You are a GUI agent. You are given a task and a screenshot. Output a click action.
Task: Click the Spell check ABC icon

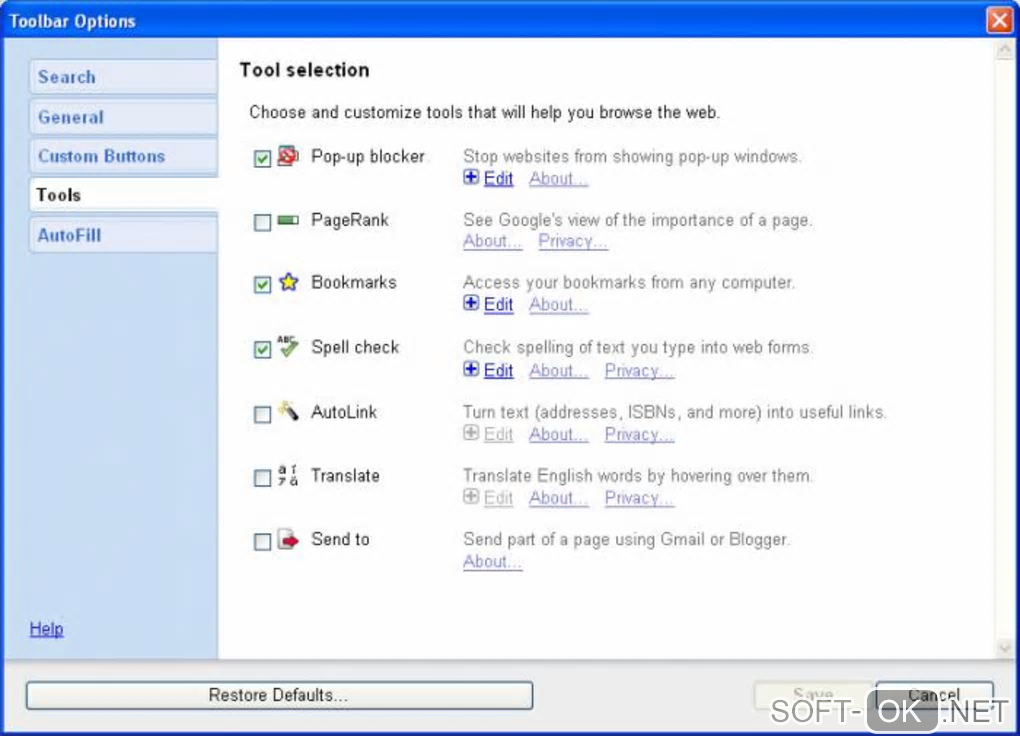point(288,346)
